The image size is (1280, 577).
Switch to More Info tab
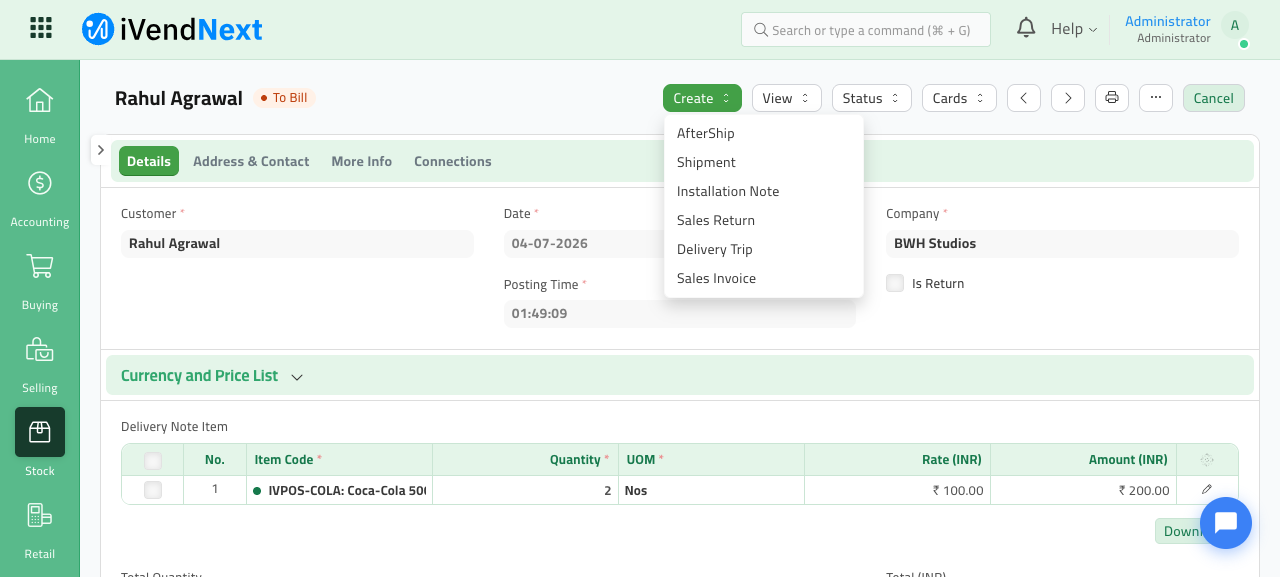click(362, 161)
